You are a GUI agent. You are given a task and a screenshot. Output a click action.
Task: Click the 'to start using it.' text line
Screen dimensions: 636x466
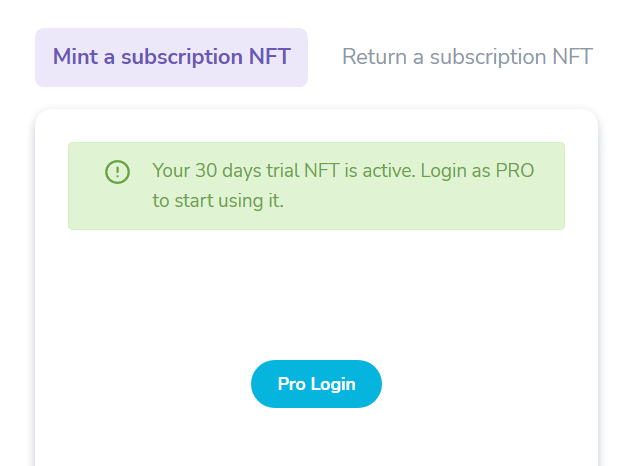coord(218,201)
